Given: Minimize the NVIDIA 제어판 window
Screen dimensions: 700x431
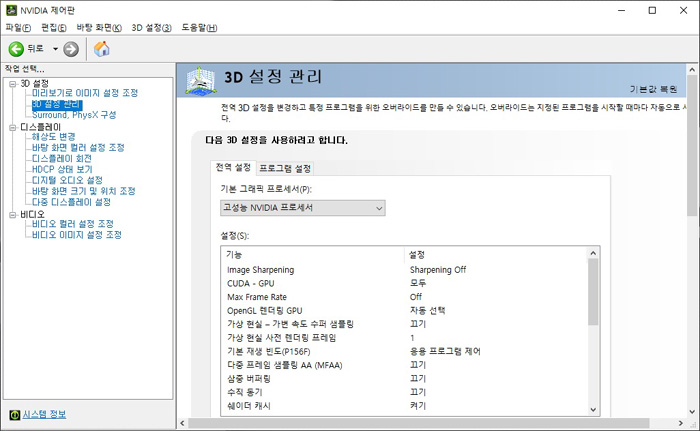Looking at the screenshot, I should (621, 10).
